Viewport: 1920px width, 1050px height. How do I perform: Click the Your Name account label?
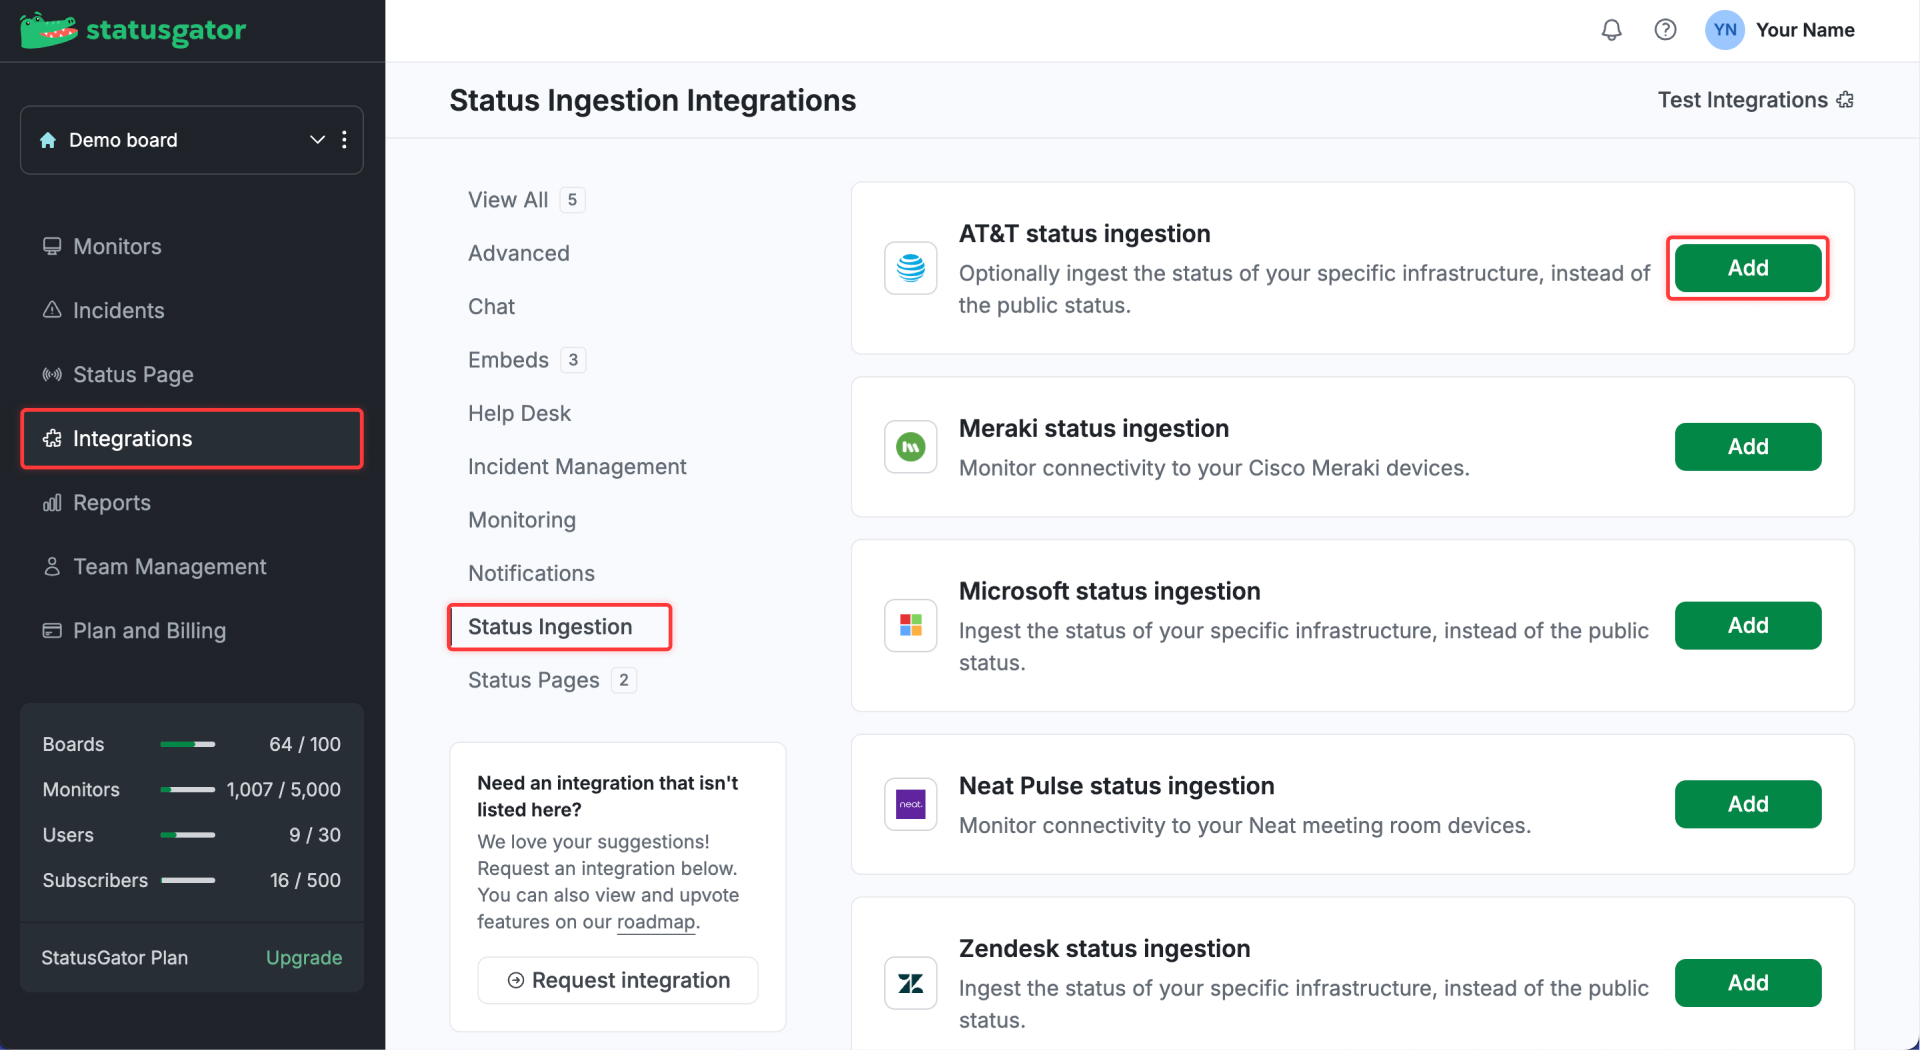click(1805, 30)
